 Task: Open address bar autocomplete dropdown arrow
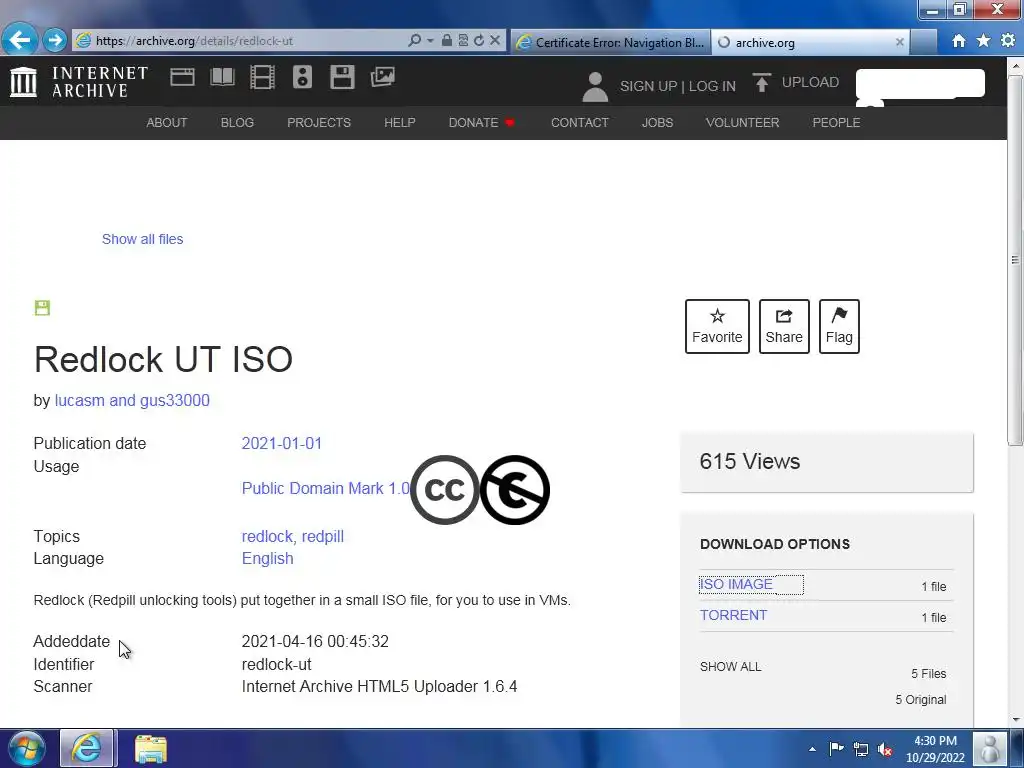pos(430,40)
